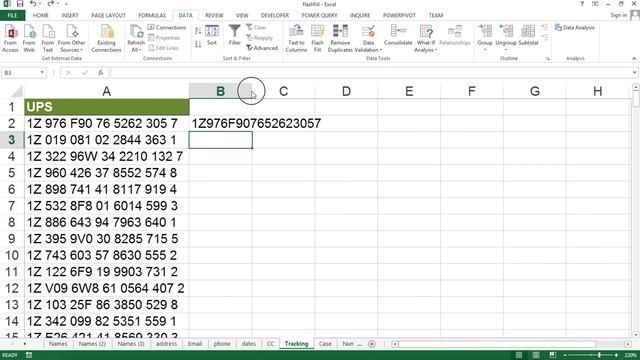The width and height of the screenshot is (640, 360).
Task: Open the Email sheet tab
Action: (195, 344)
